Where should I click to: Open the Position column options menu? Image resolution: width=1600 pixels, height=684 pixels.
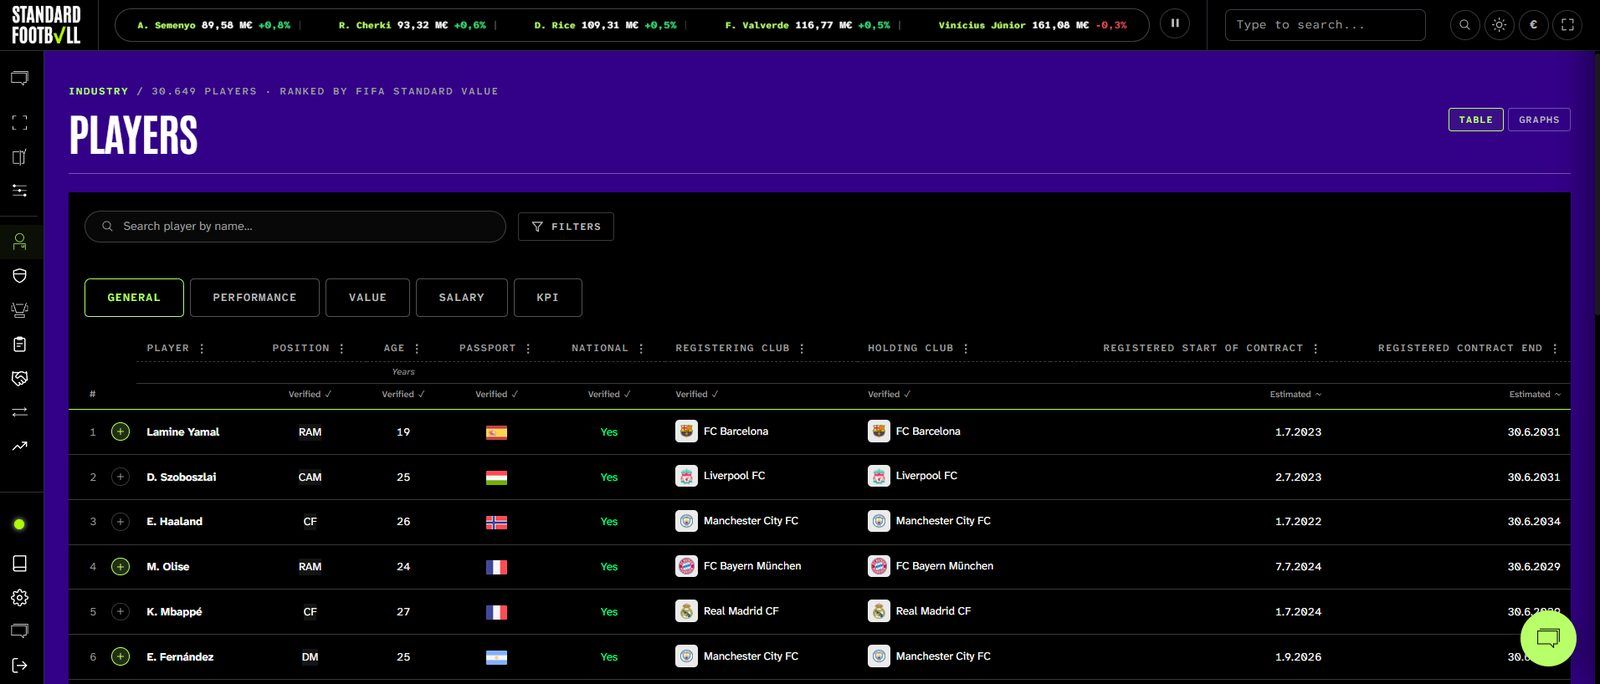342,349
